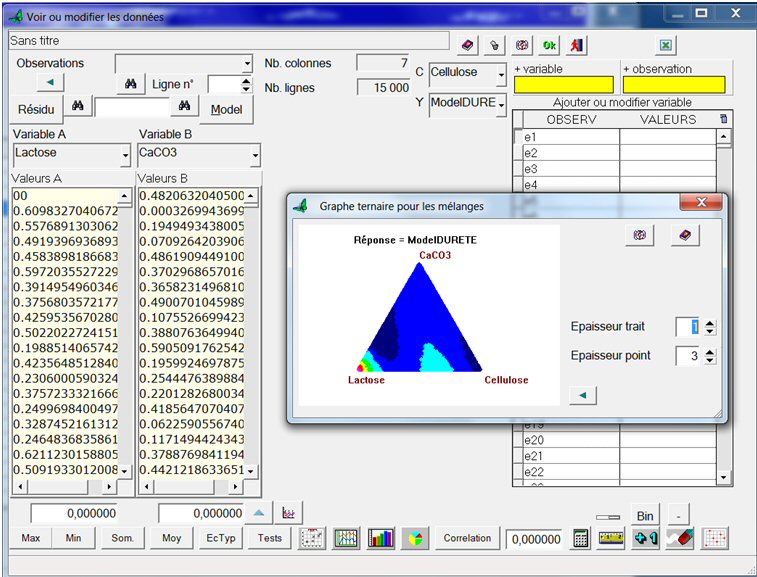Screen dimensions: 757x577
Task: Click the Correlation button
Action: point(468,538)
